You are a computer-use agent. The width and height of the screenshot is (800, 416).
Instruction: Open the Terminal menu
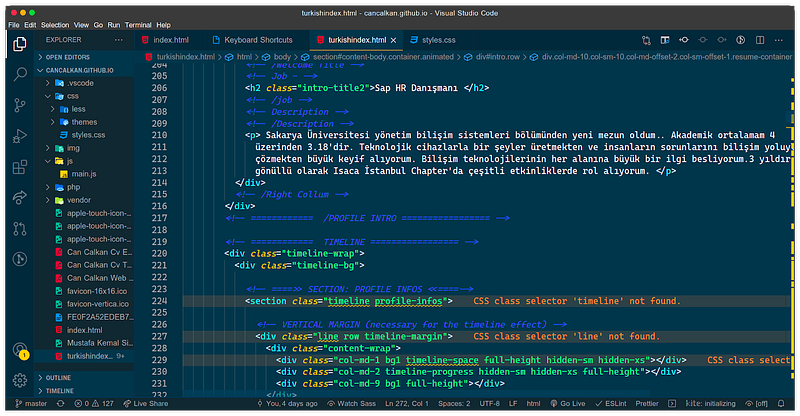(140, 23)
